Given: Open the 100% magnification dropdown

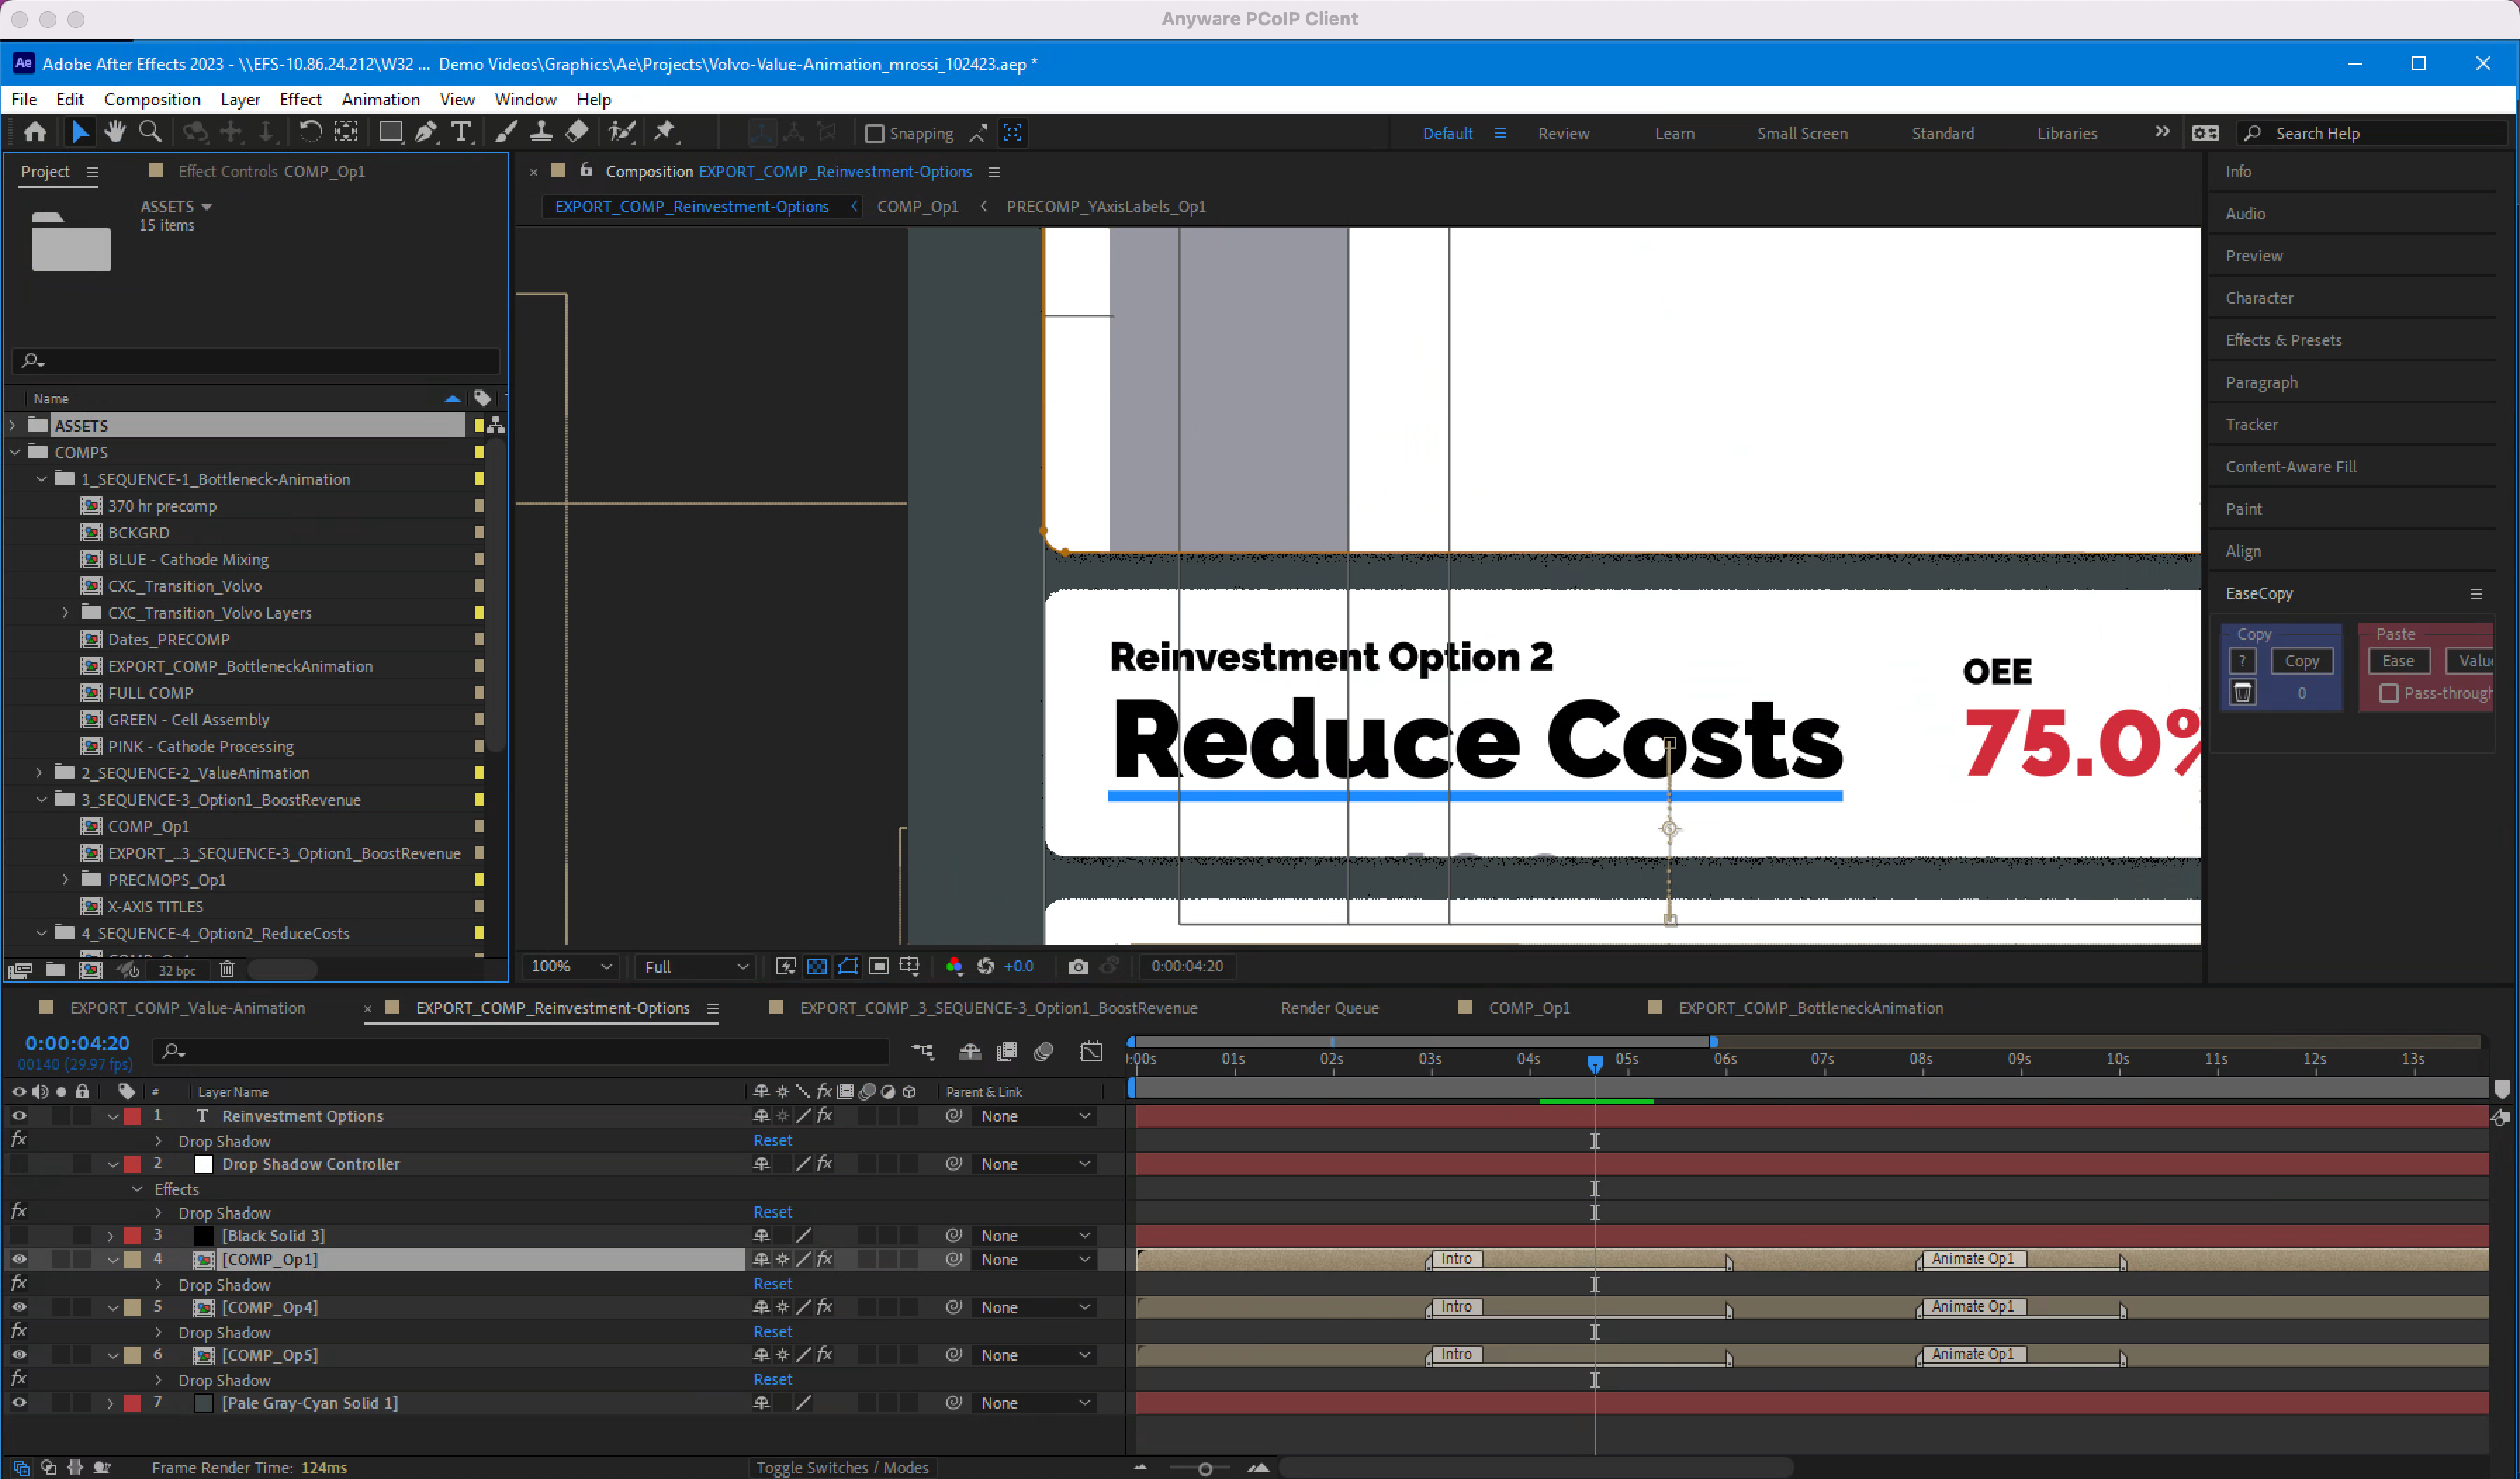Looking at the screenshot, I should (571, 966).
